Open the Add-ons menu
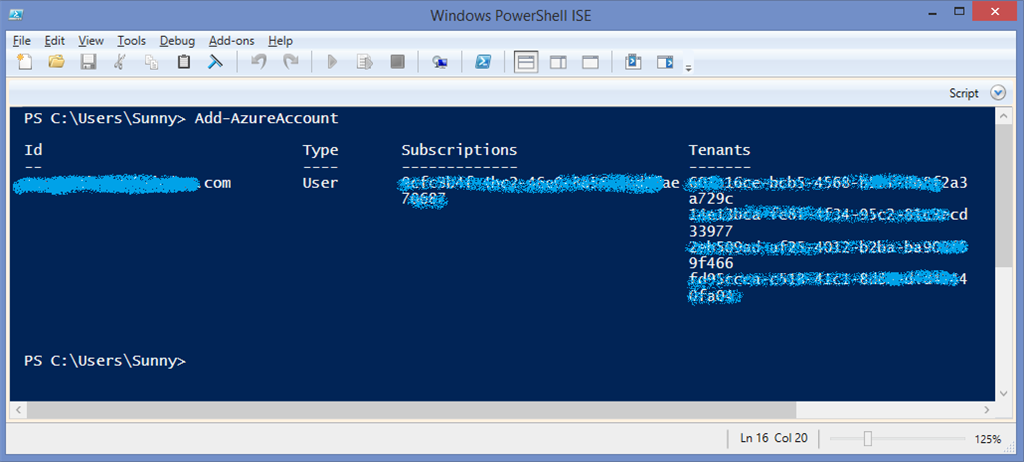The width and height of the screenshot is (1024, 462). click(x=231, y=41)
